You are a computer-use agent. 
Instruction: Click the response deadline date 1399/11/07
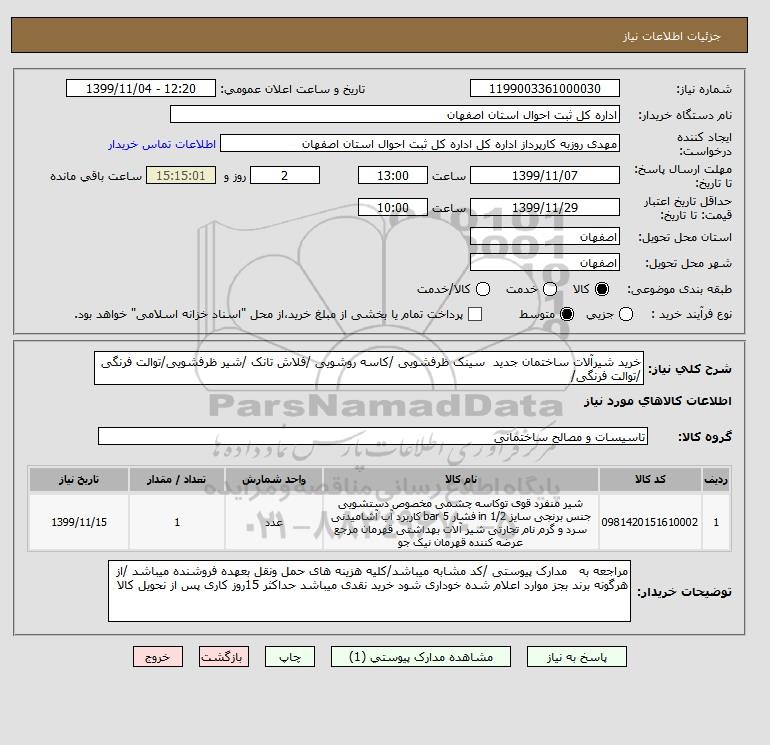coord(545,175)
